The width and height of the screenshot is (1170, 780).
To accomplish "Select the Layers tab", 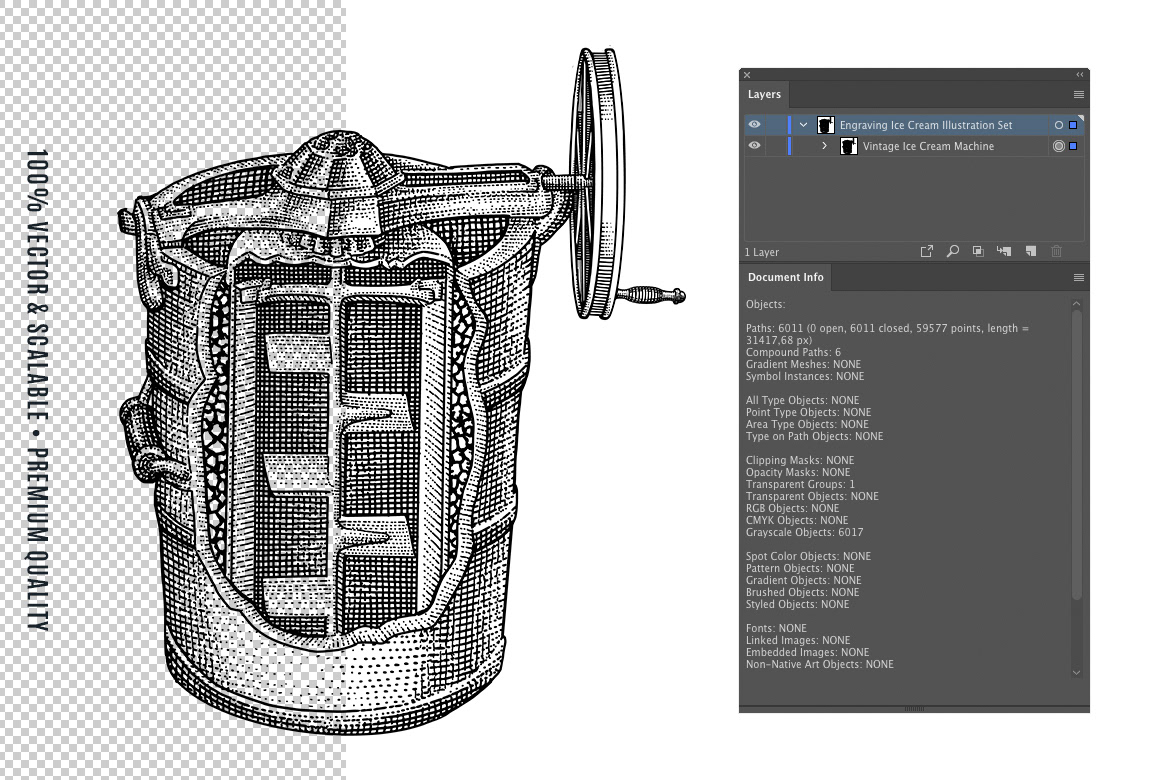I will pyautogui.click(x=764, y=95).
